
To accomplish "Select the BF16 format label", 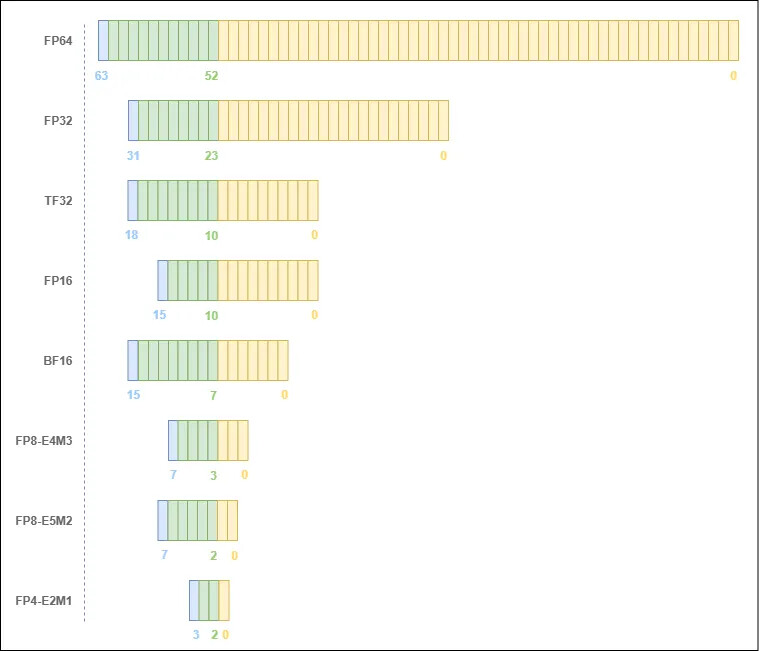I will tap(57, 361).
